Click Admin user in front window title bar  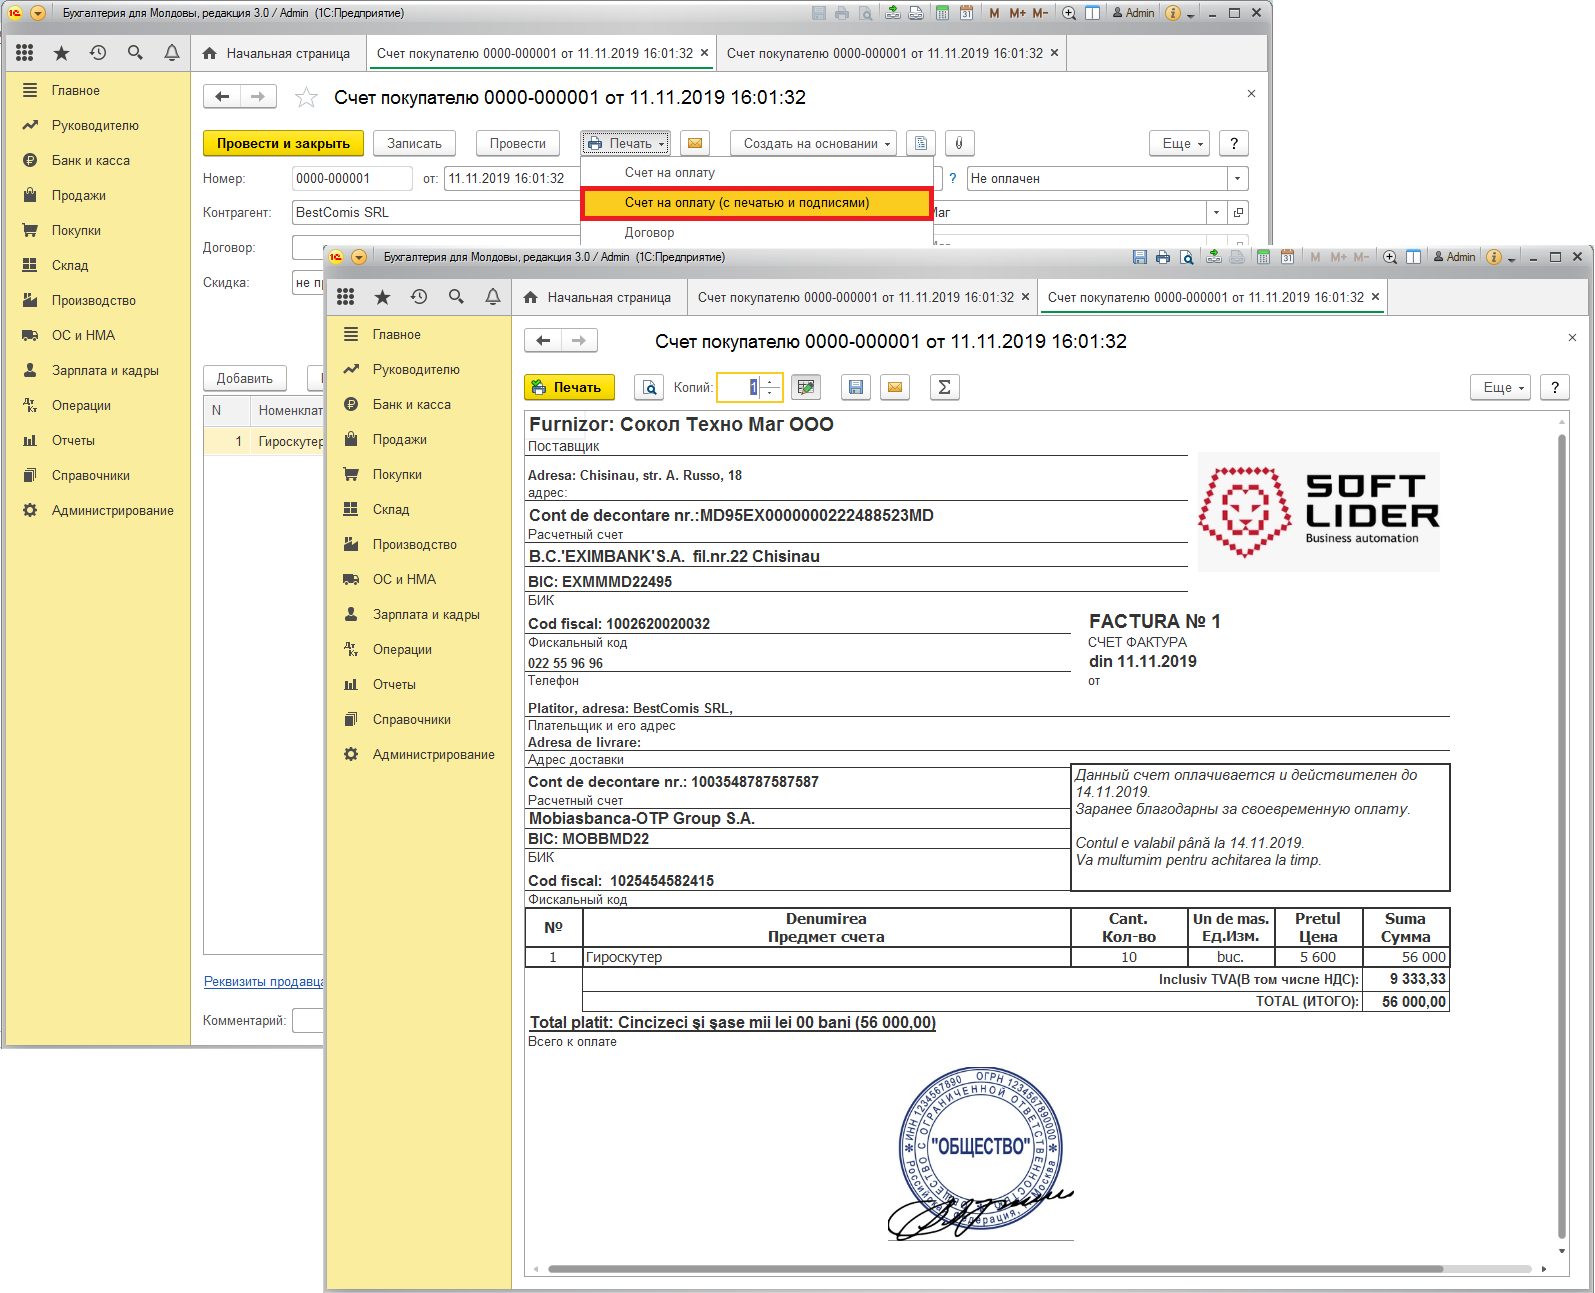tap(1455, 257)
